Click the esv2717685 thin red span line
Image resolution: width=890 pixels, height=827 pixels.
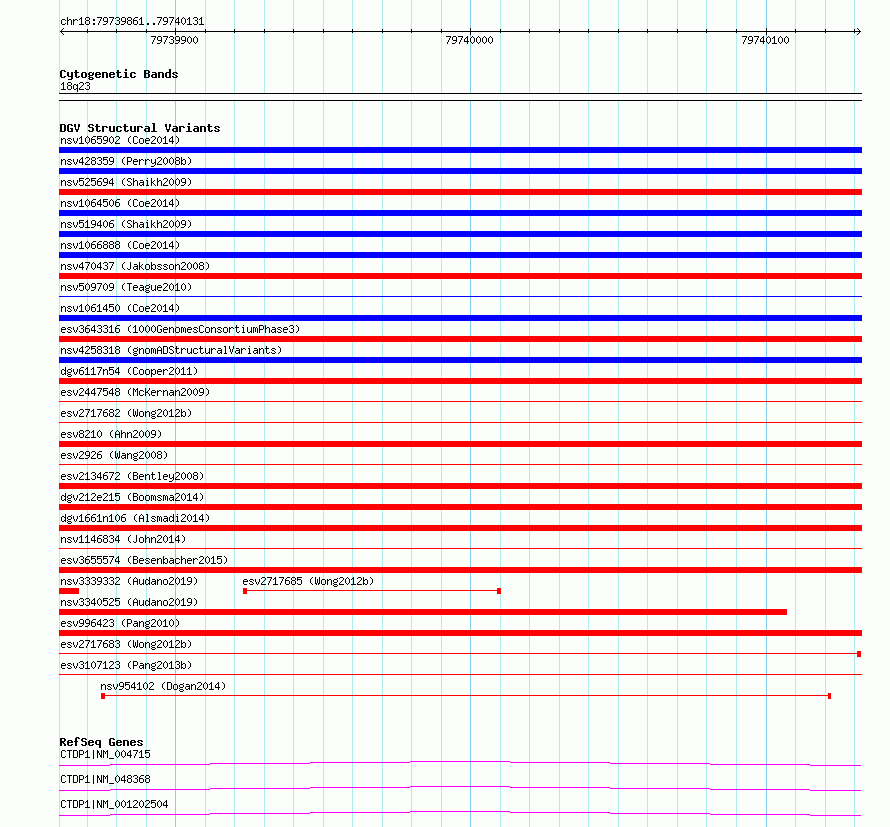click(x=372, y=591)
